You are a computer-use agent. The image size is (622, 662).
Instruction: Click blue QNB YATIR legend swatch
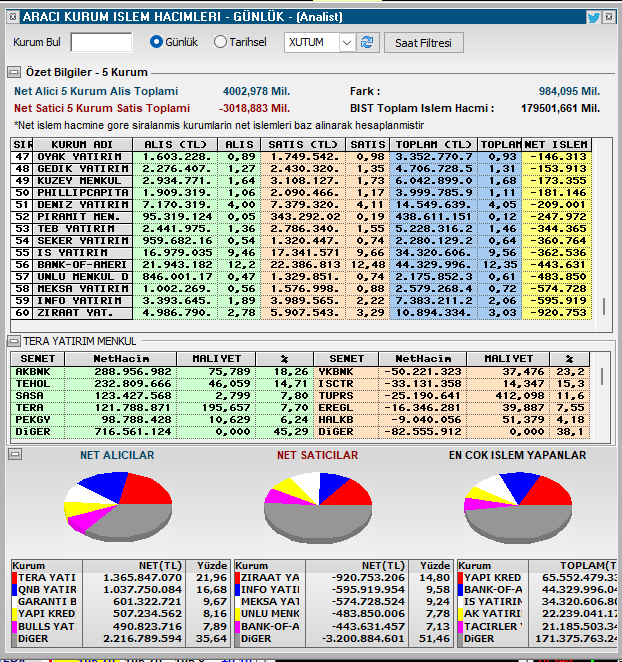click(x=14, y=589)
